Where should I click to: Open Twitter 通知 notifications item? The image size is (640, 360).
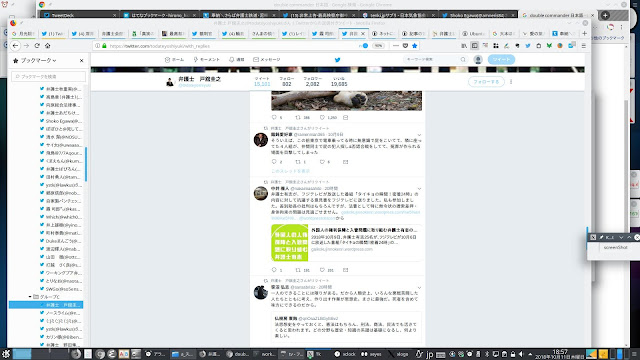point(237,60)
